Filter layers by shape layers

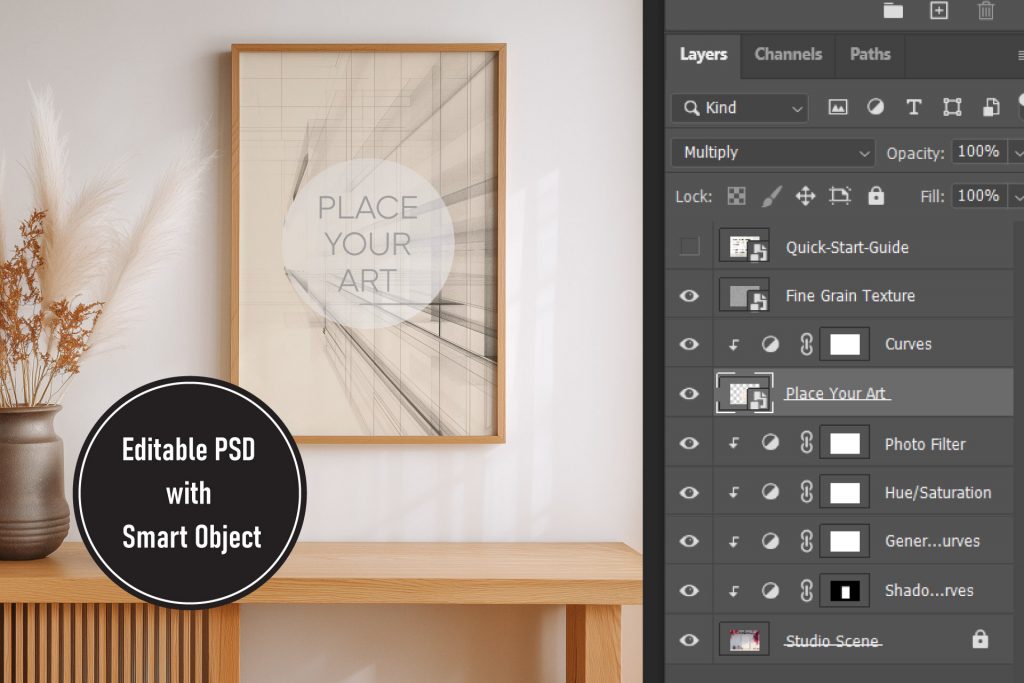(952, 107)
